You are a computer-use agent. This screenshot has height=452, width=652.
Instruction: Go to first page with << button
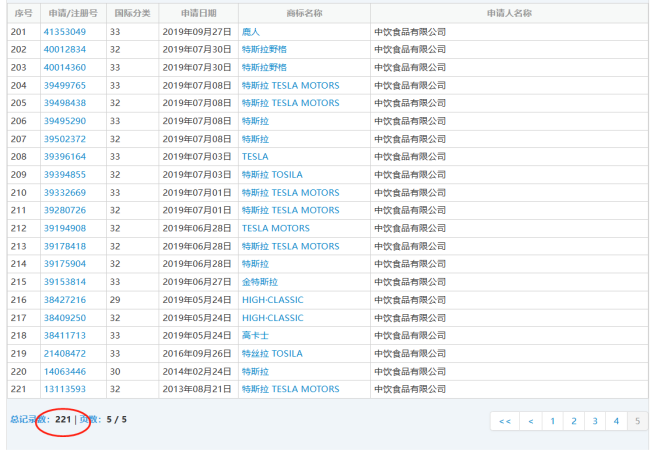click(x=505, y=421)
